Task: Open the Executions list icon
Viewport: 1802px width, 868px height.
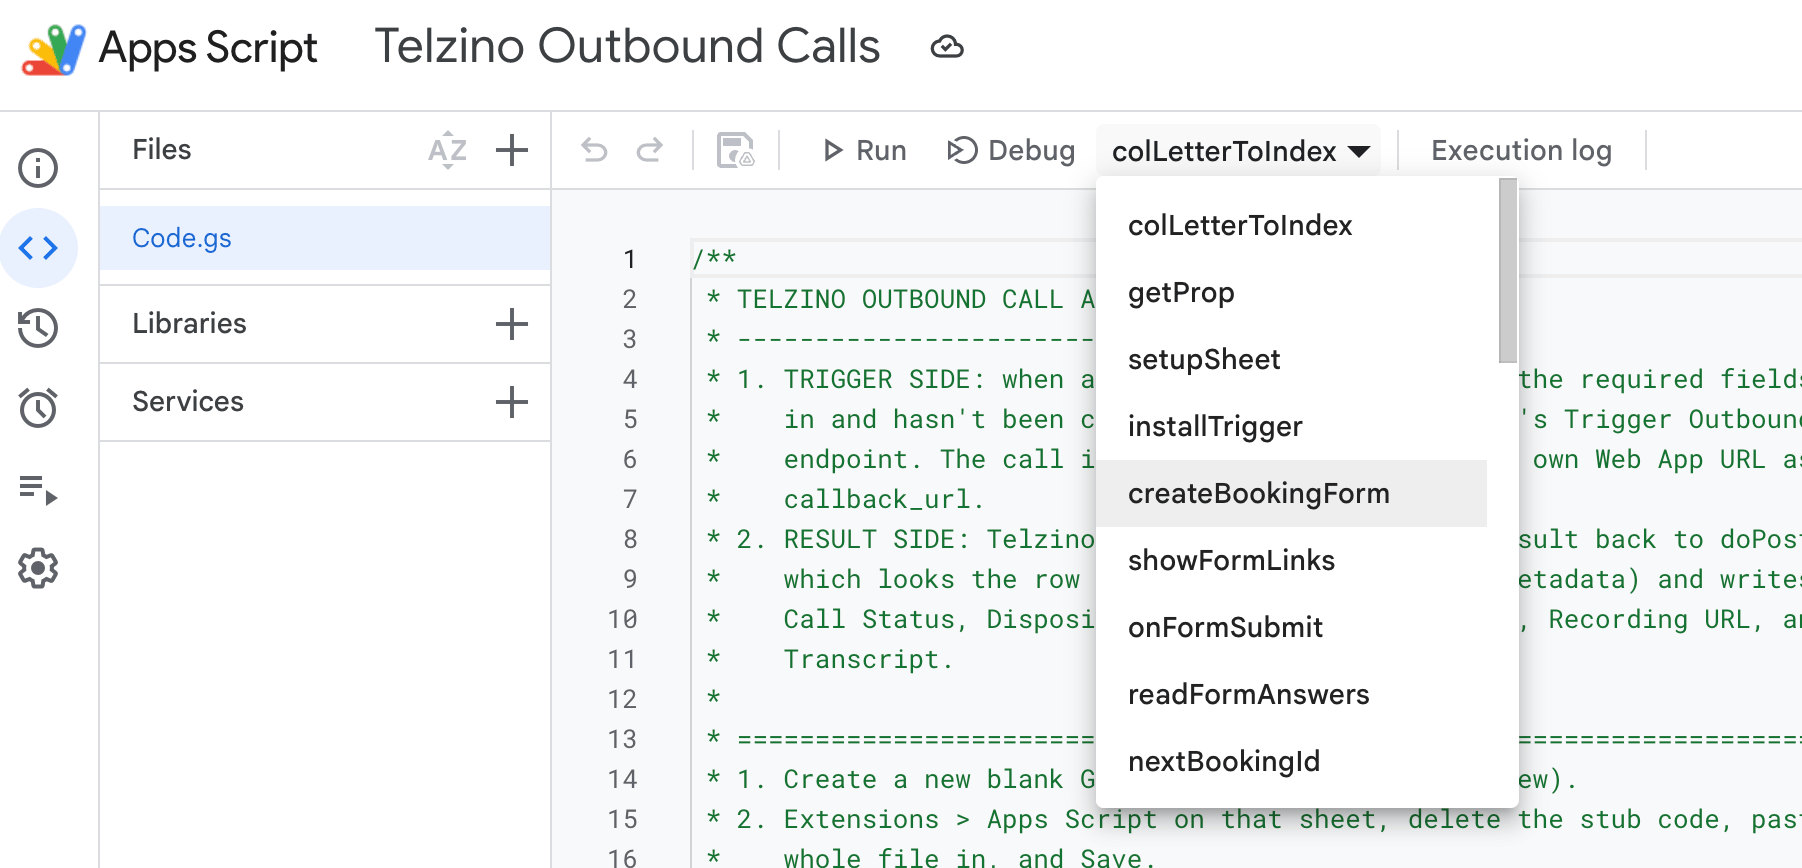Action: (x=38, y=489)
